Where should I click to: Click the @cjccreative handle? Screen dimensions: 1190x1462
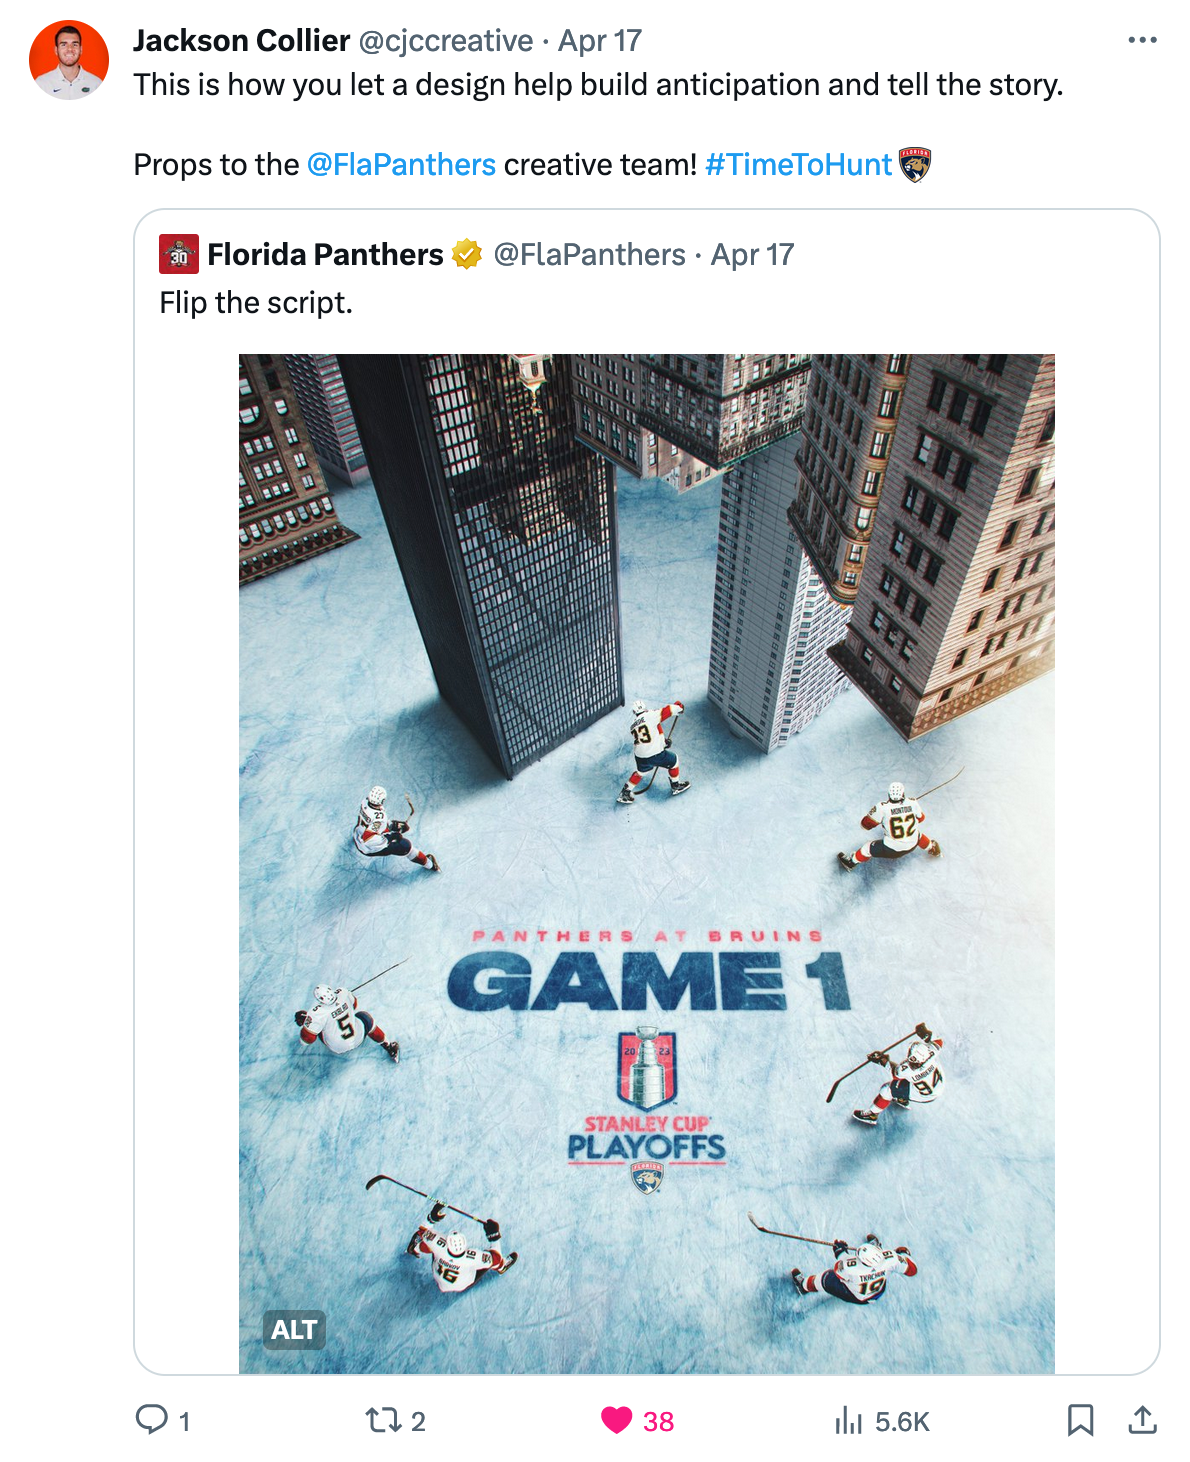click(x=446, y=40)
